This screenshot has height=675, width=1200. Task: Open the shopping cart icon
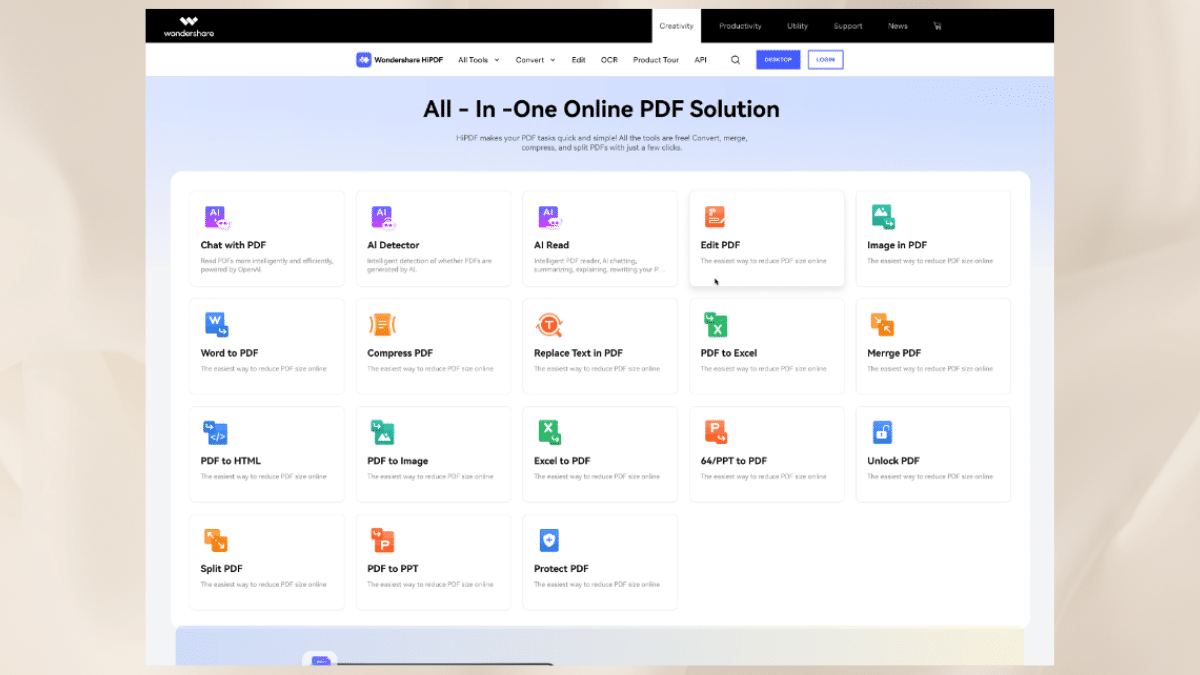pos(937,26)
